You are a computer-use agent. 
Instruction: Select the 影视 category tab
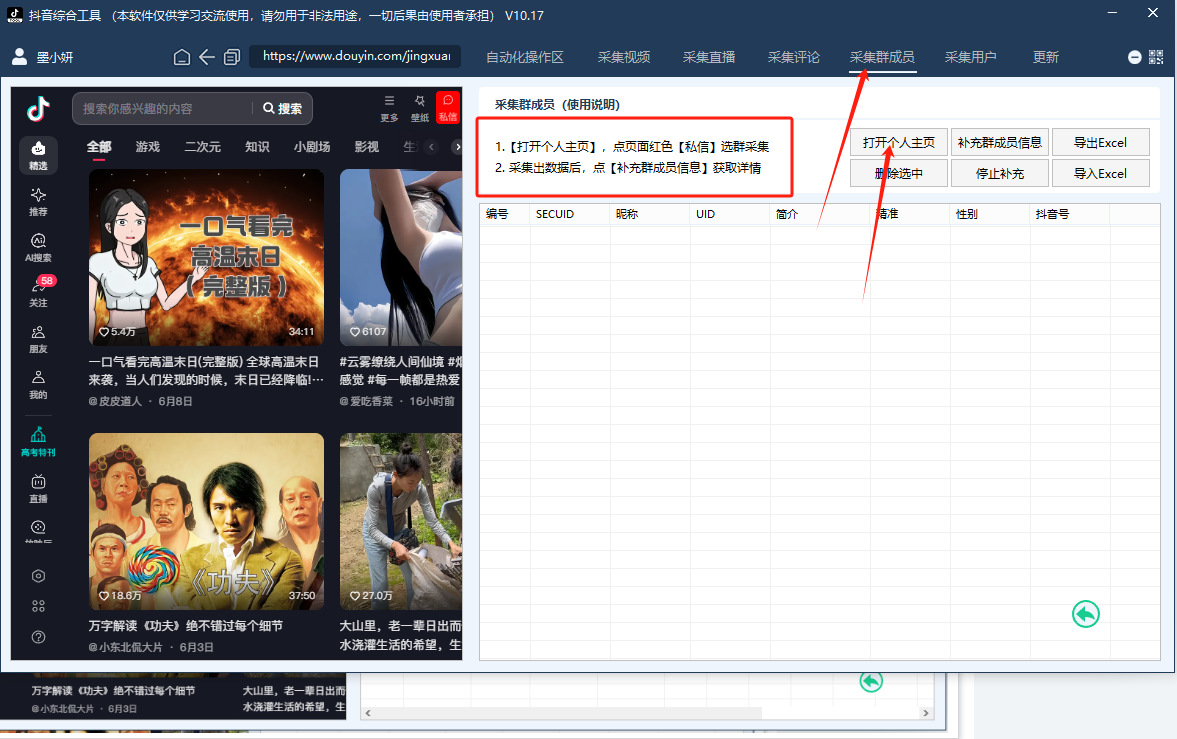pyautogui.click(x=366, y=146)
